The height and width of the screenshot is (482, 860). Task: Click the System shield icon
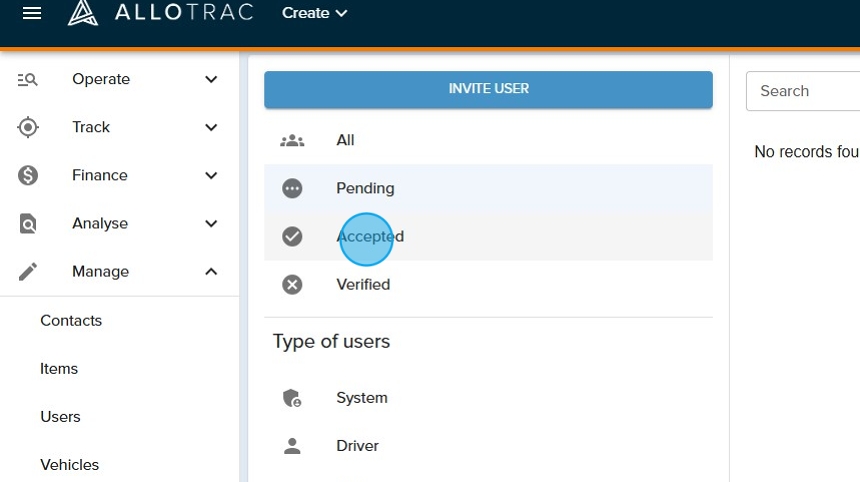tap(292, 398)
